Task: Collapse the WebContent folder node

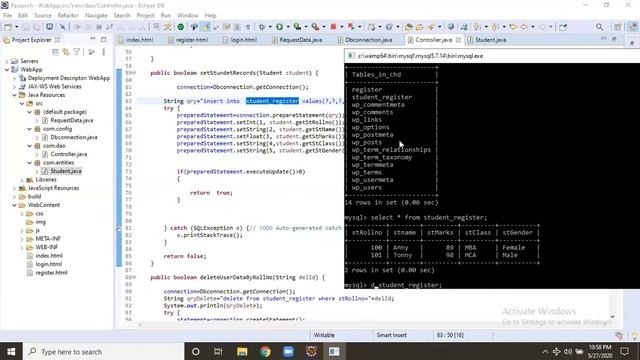Action: (x=14, y=205)
